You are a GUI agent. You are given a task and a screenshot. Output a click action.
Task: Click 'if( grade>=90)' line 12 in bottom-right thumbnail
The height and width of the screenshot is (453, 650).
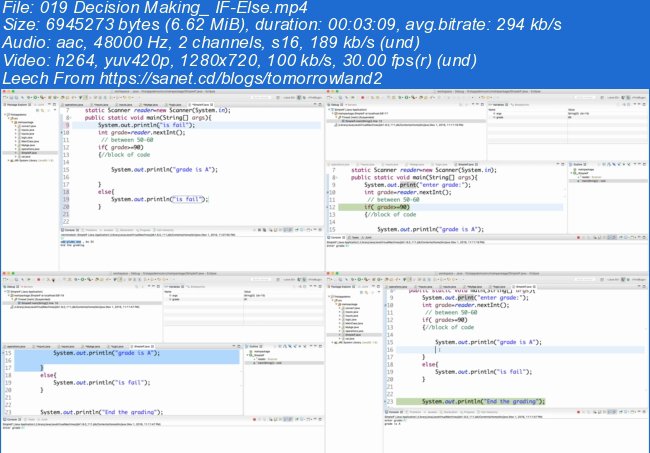(445, 320)
